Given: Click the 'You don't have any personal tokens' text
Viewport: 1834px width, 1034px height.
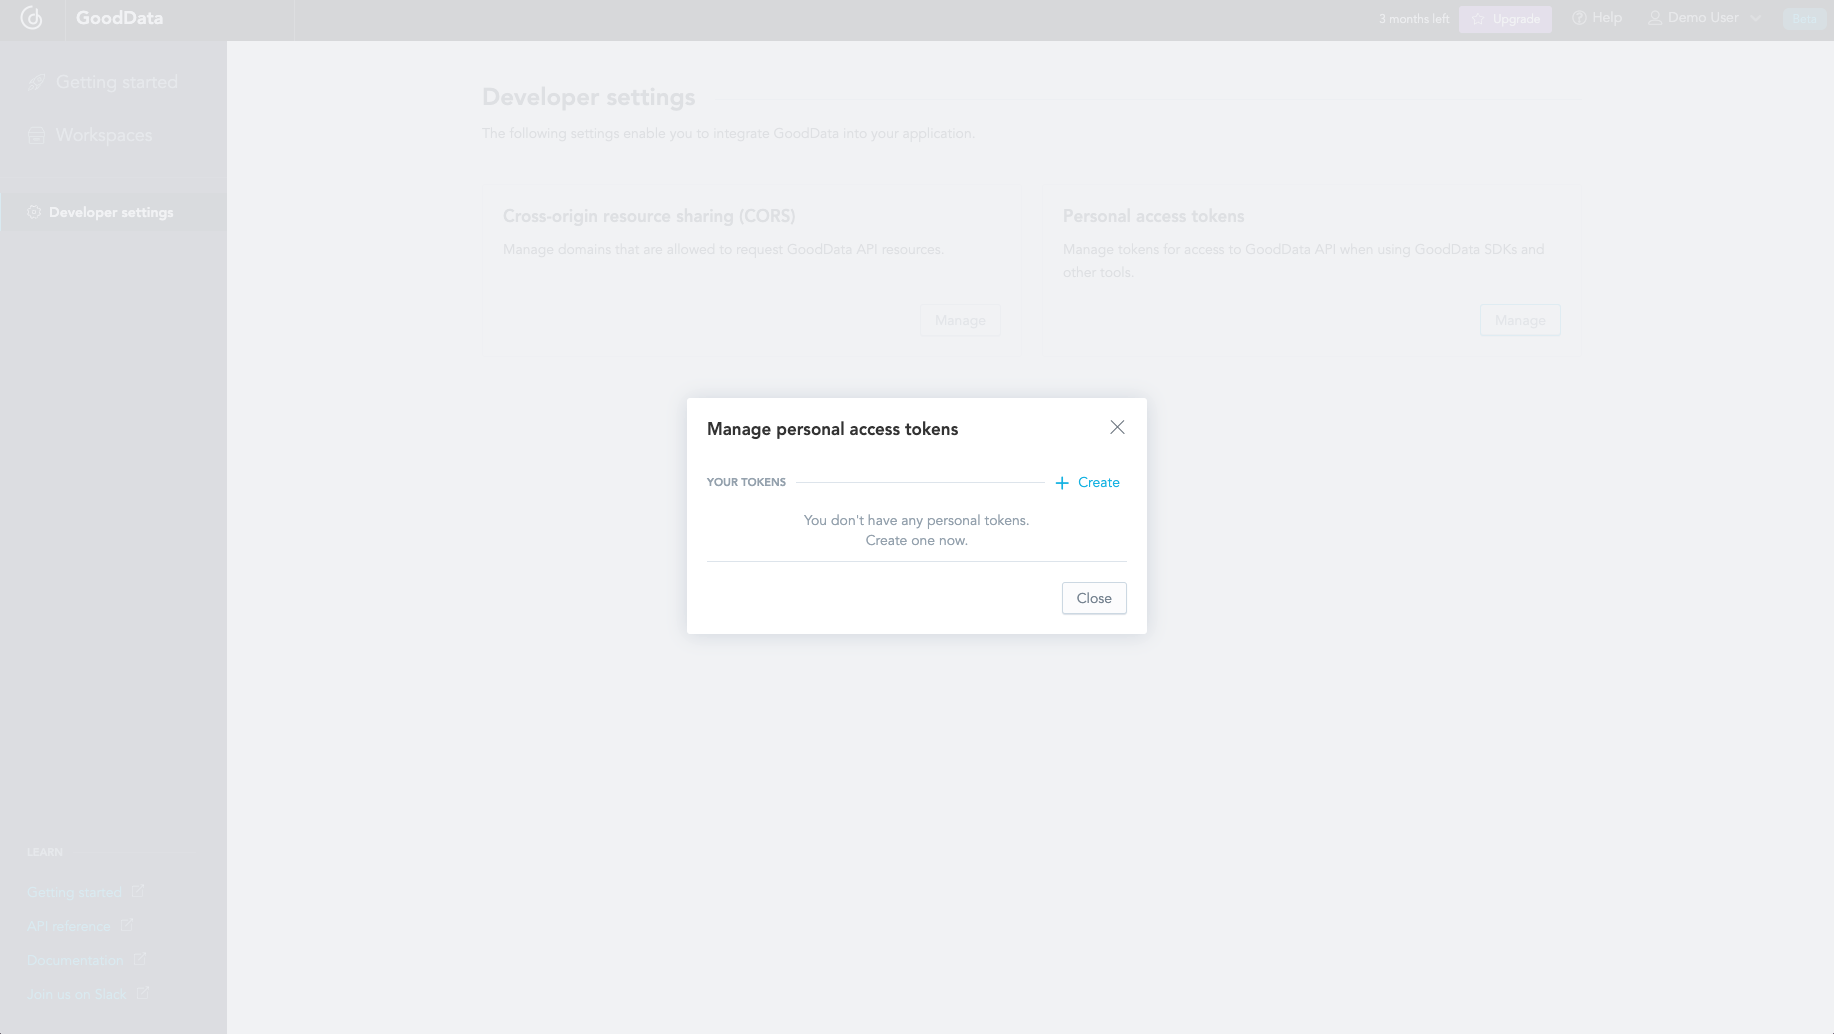Looking at the screenshot, I should pos(916,520).
